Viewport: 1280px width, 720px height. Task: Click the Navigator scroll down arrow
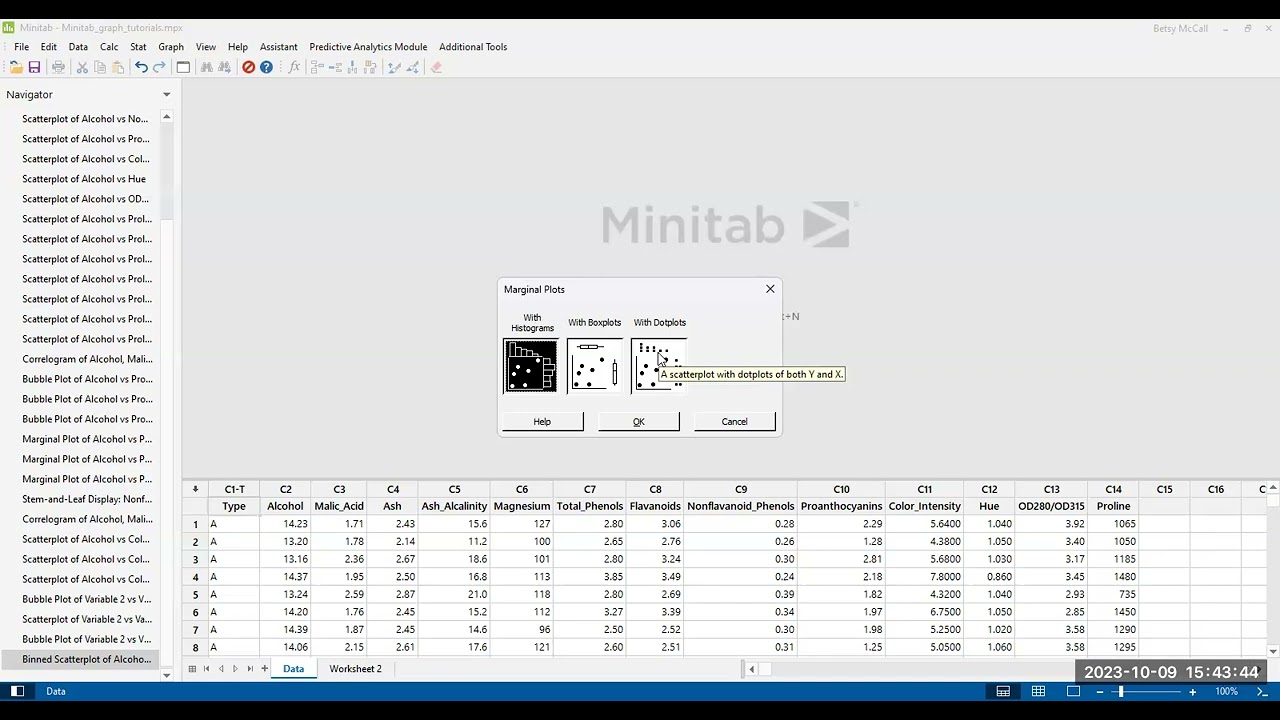pos(166,675)
